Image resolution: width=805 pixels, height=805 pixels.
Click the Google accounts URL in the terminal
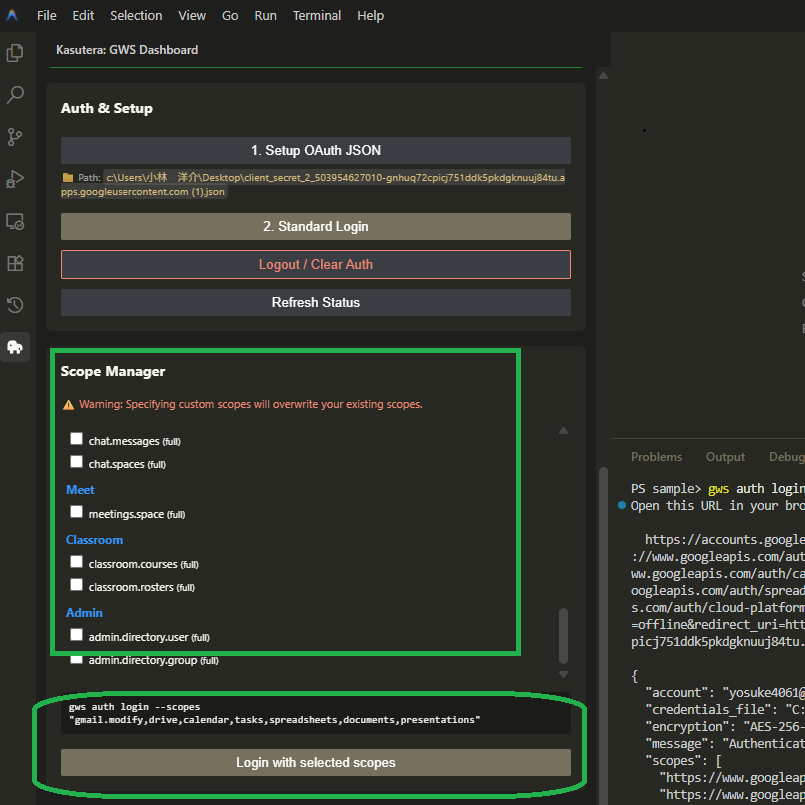(723, 538)
